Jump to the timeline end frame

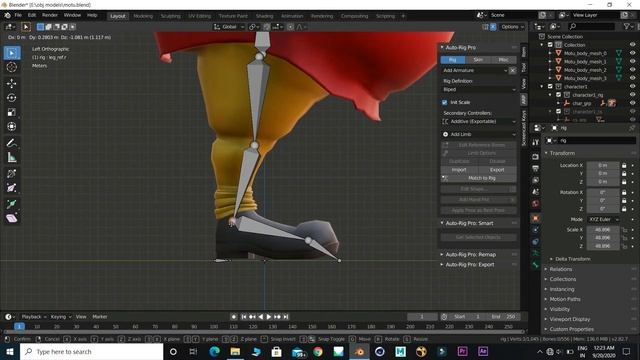point(286,317)
